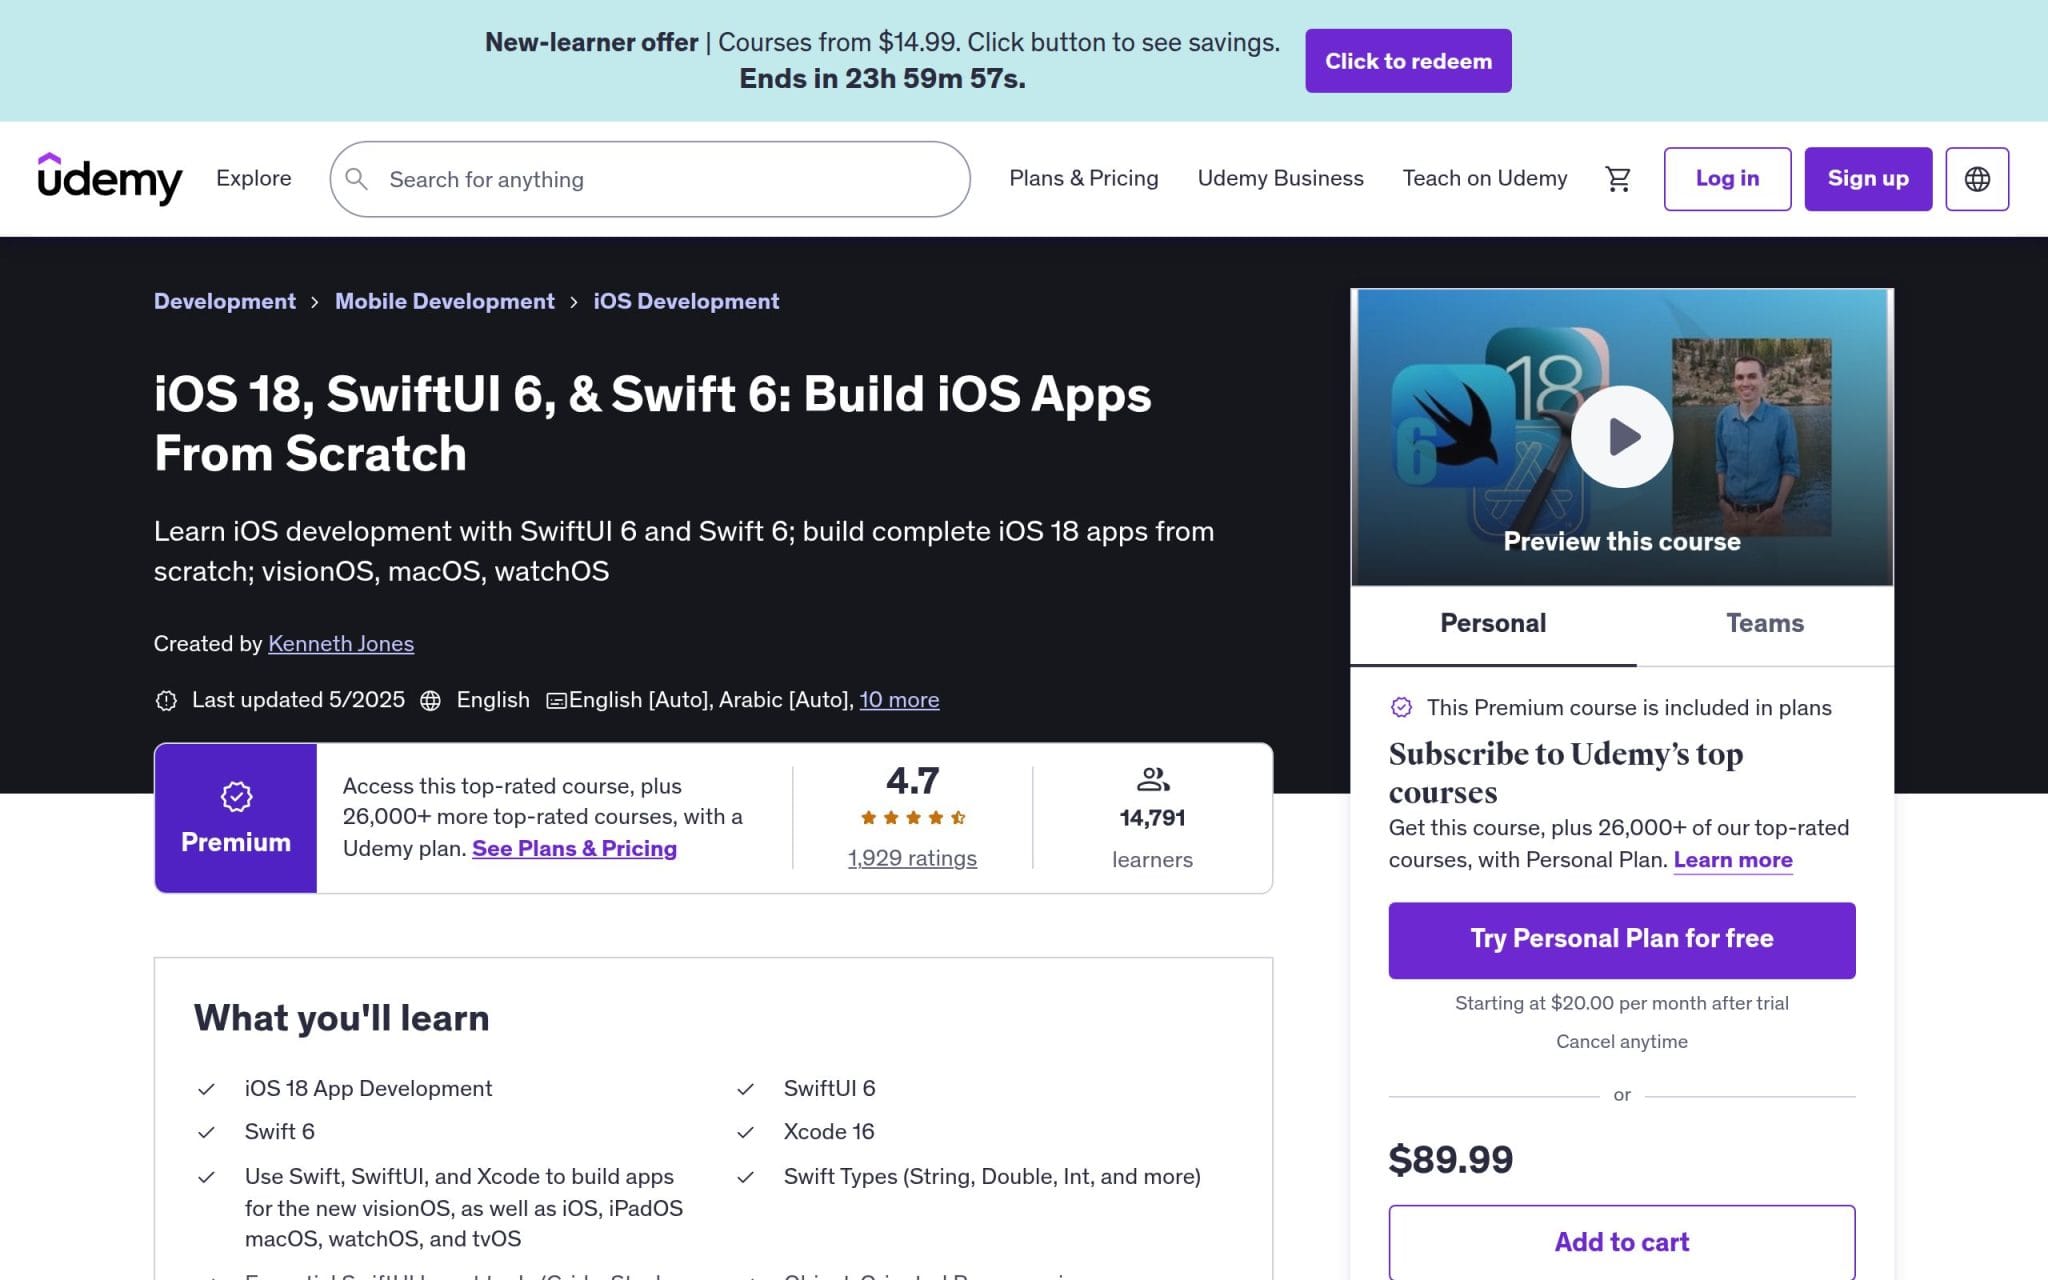
Task: Open the 1,929 ratings link
Action: (x=912, y=858)
